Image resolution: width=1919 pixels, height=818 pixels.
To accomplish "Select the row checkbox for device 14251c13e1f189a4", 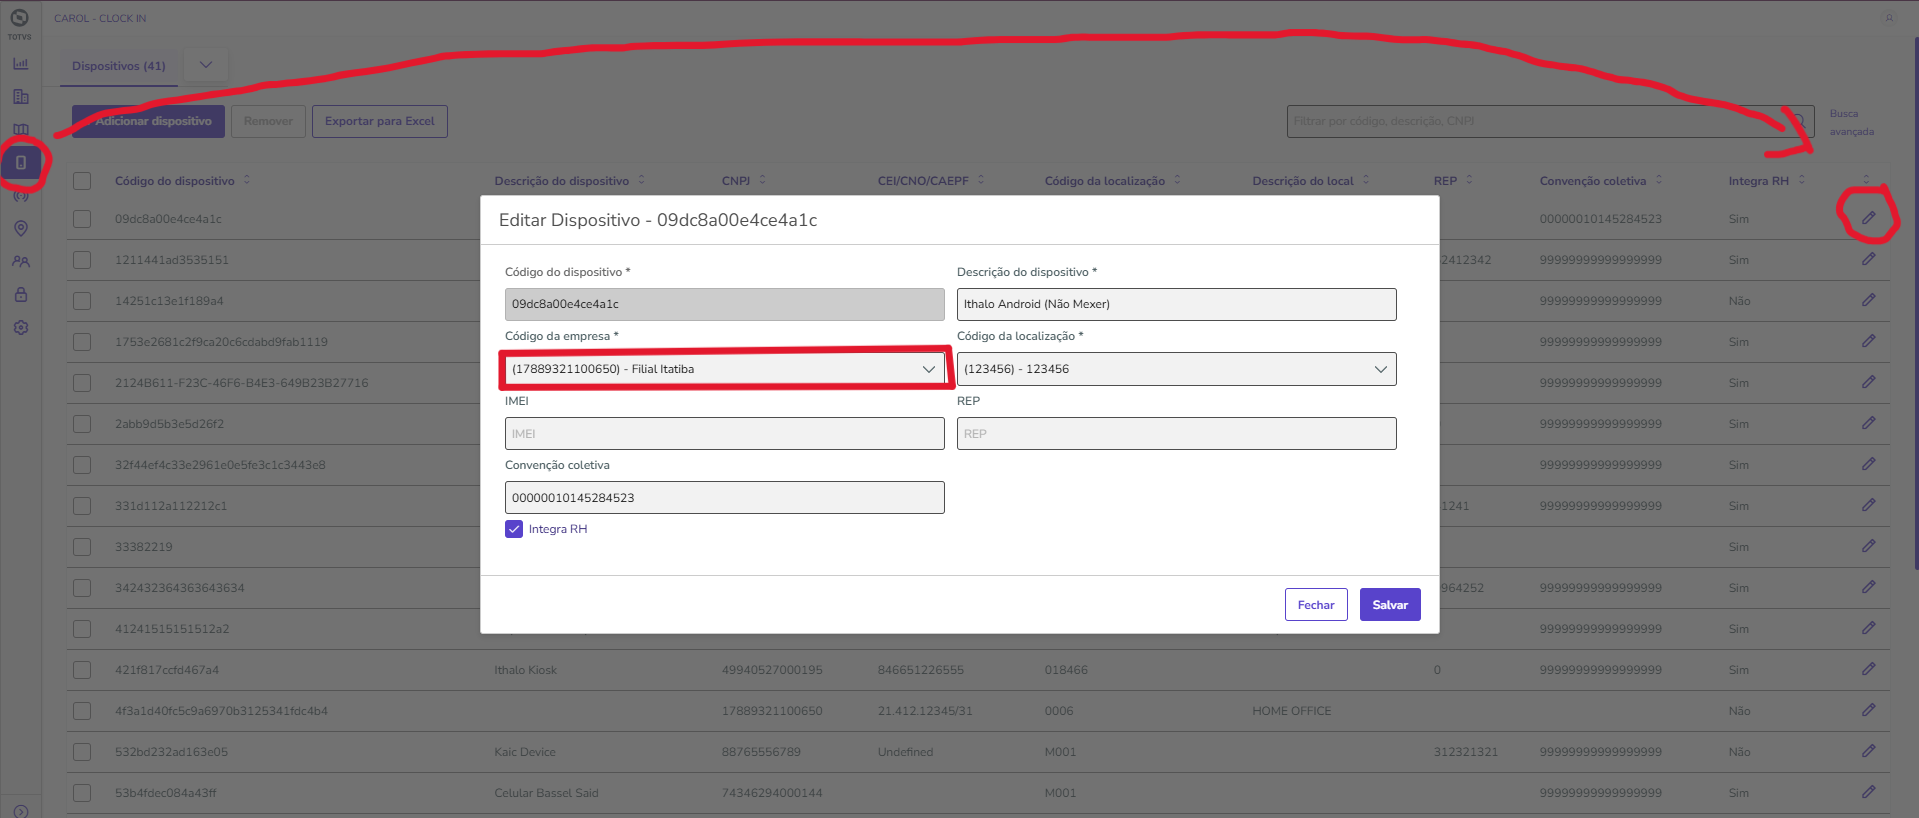I will point(82,301).
